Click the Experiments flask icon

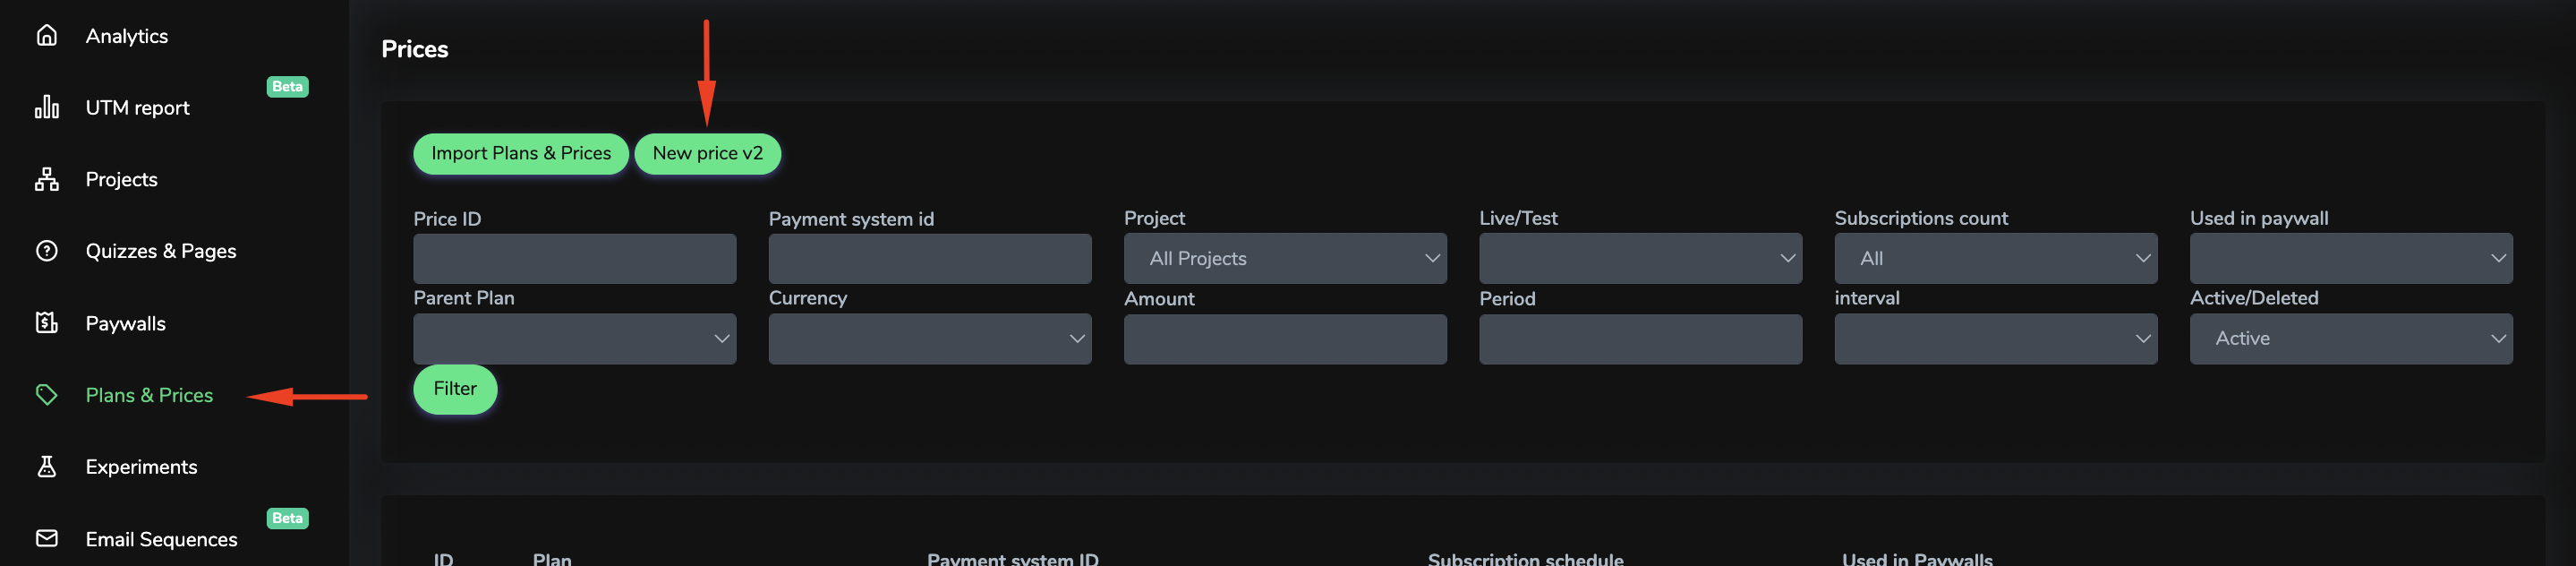(46, 467)
